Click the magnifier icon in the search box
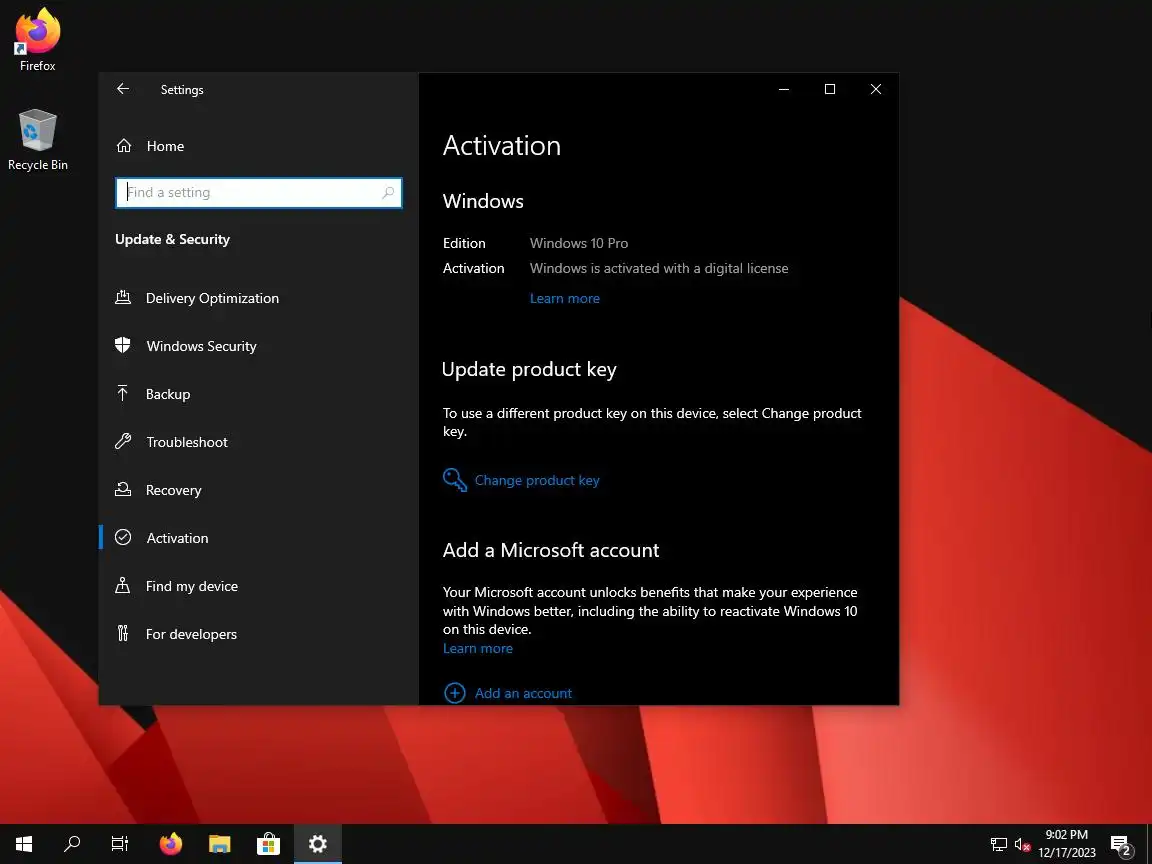This screenshot has width=1152, height=864. click(388, 192)
